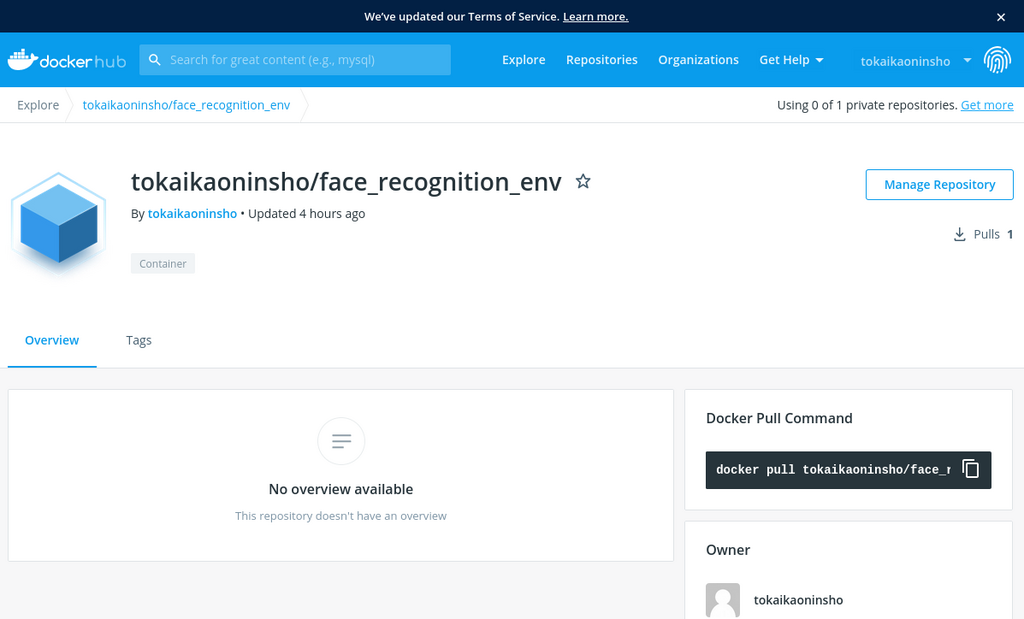Image resolution: width=1024 pixels, height=619 pixels.
Task: Click the docker pull command text
Action: pyautogui.click(x=833, y=469)
